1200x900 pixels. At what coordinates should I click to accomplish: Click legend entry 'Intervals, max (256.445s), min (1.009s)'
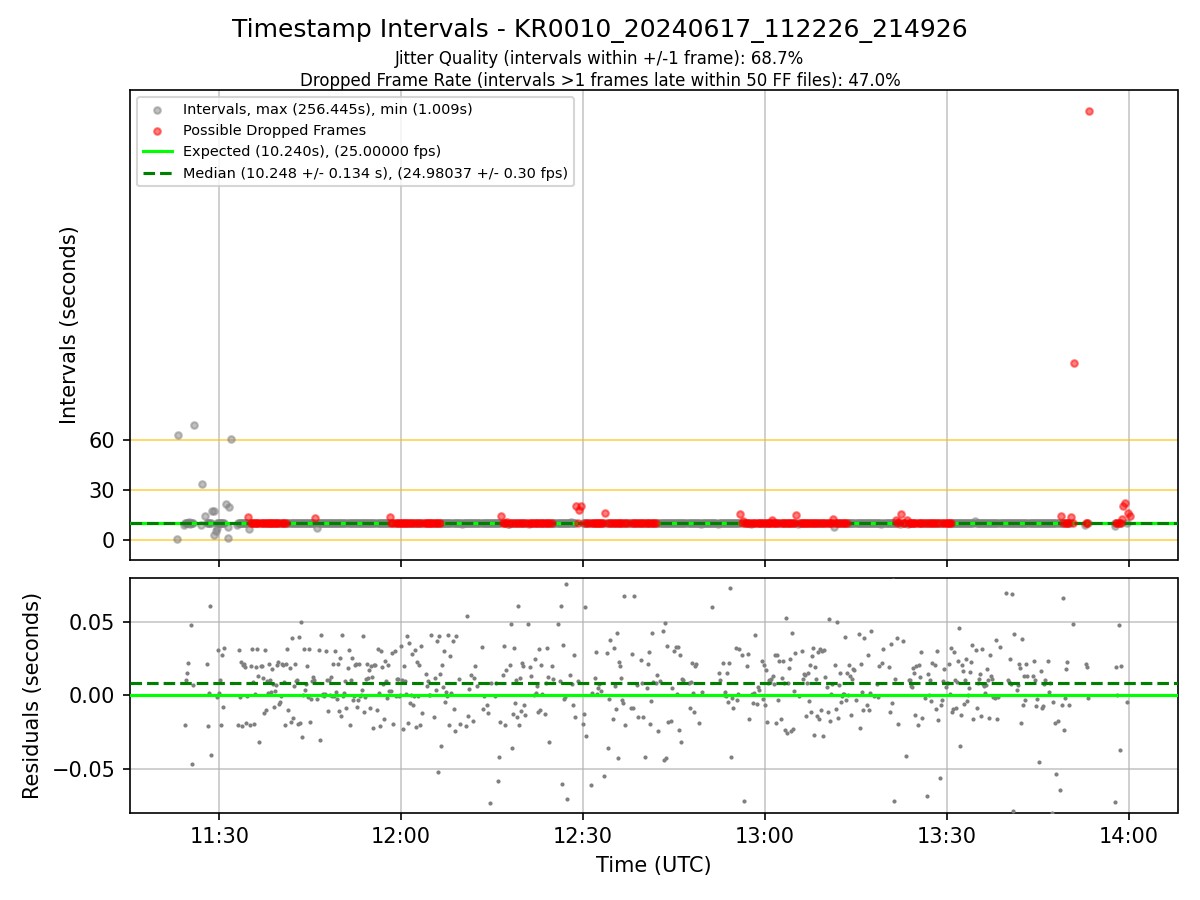tap(328, 108)
